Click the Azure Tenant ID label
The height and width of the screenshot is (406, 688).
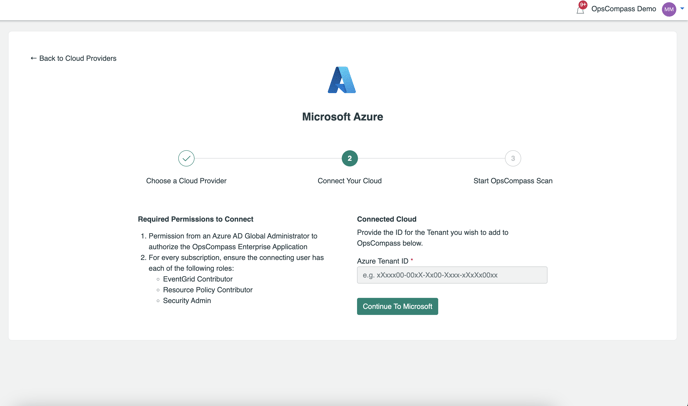[x=383, y=261]
